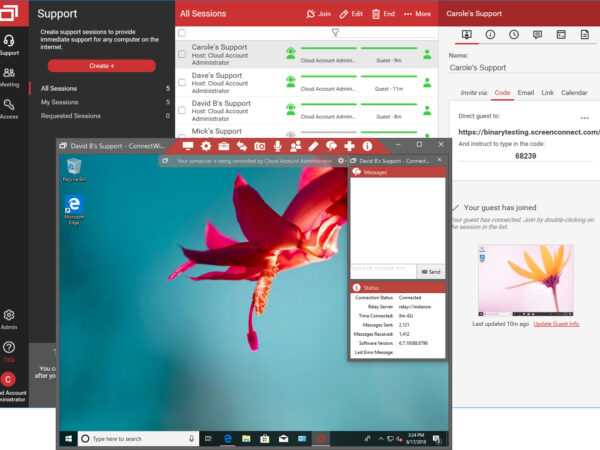Collapse the Status panel header
This screenshot has width=600, height=450.
click(x=398, y=287)
